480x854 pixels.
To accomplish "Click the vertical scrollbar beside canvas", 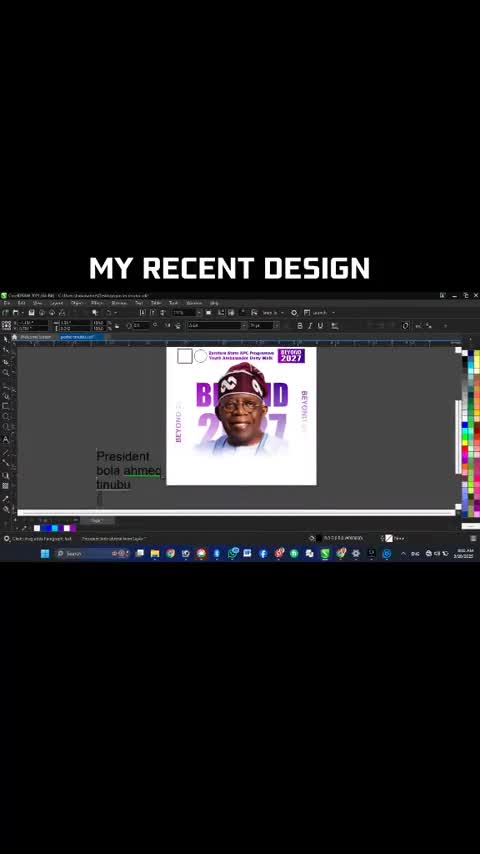I will [x=458, y=436].
